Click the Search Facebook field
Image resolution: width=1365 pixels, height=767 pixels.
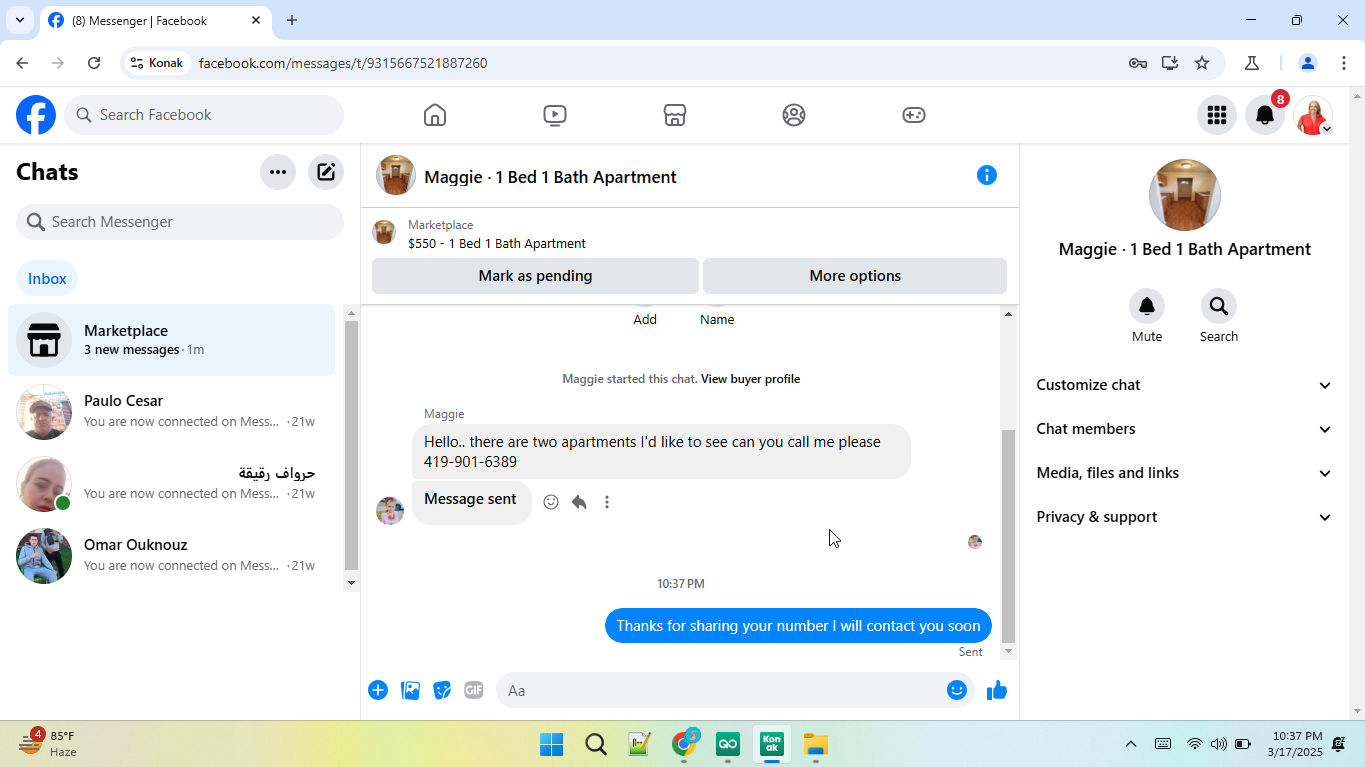(204, 115)
